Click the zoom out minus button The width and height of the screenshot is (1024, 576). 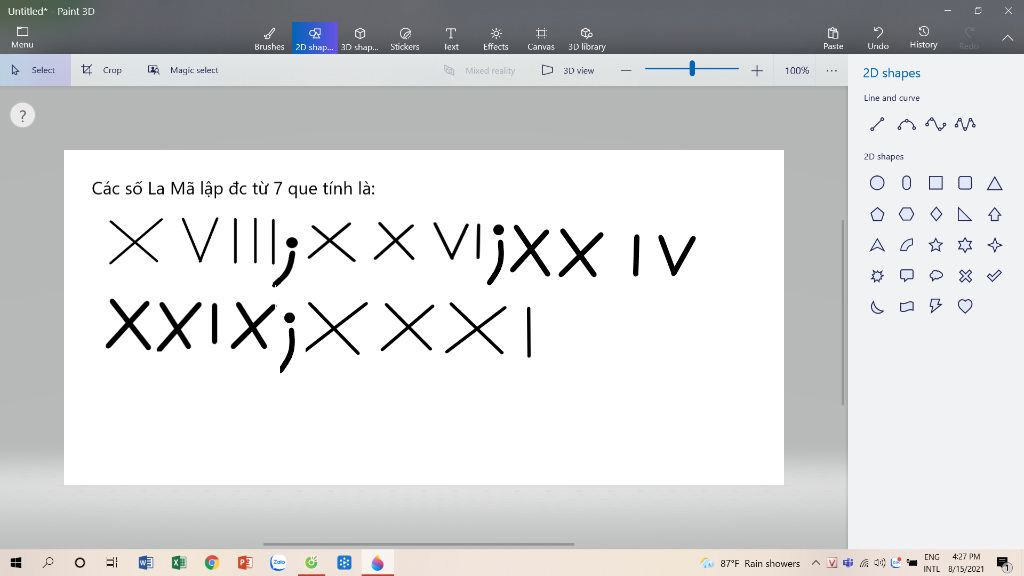626,70
